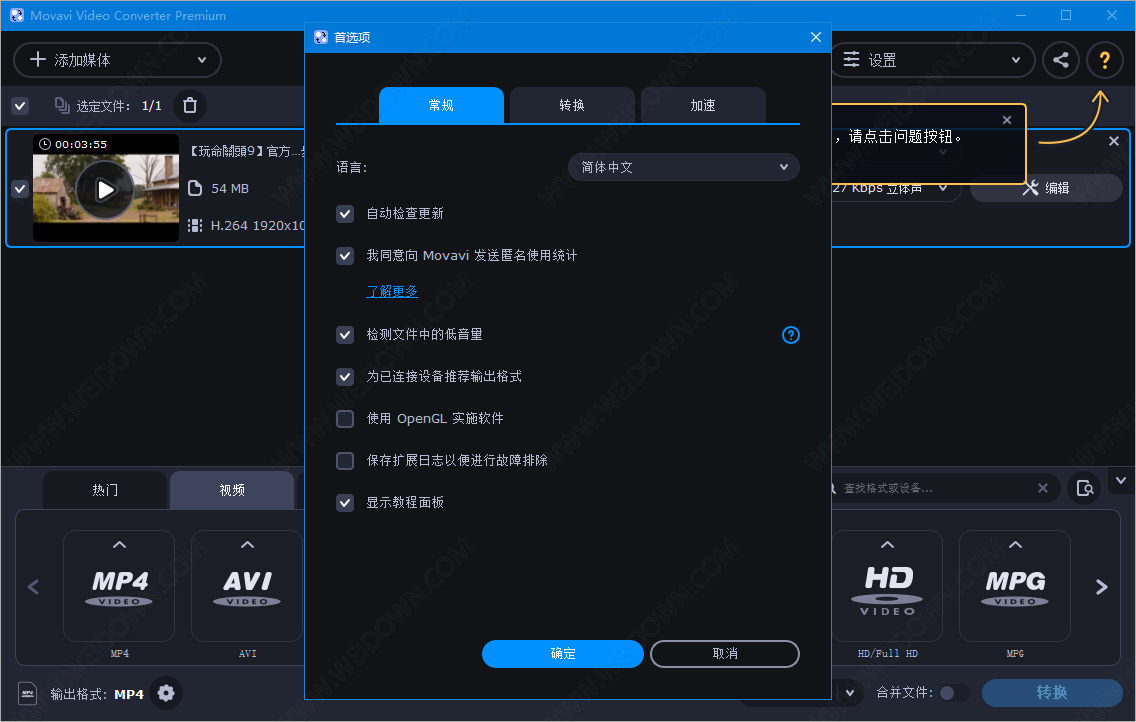This screenshot has height=722, width=1136.
Task: Enable save extended logs checkbox
Action: pos(345,461)
